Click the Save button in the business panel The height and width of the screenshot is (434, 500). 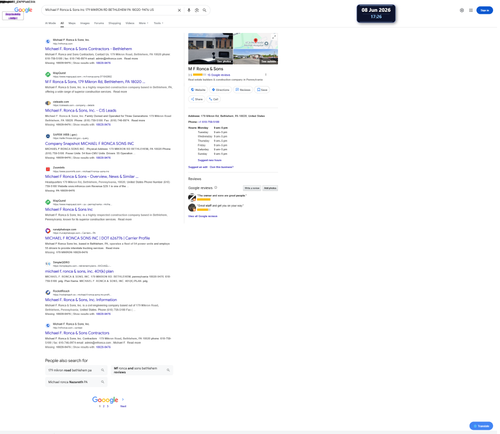262,90
